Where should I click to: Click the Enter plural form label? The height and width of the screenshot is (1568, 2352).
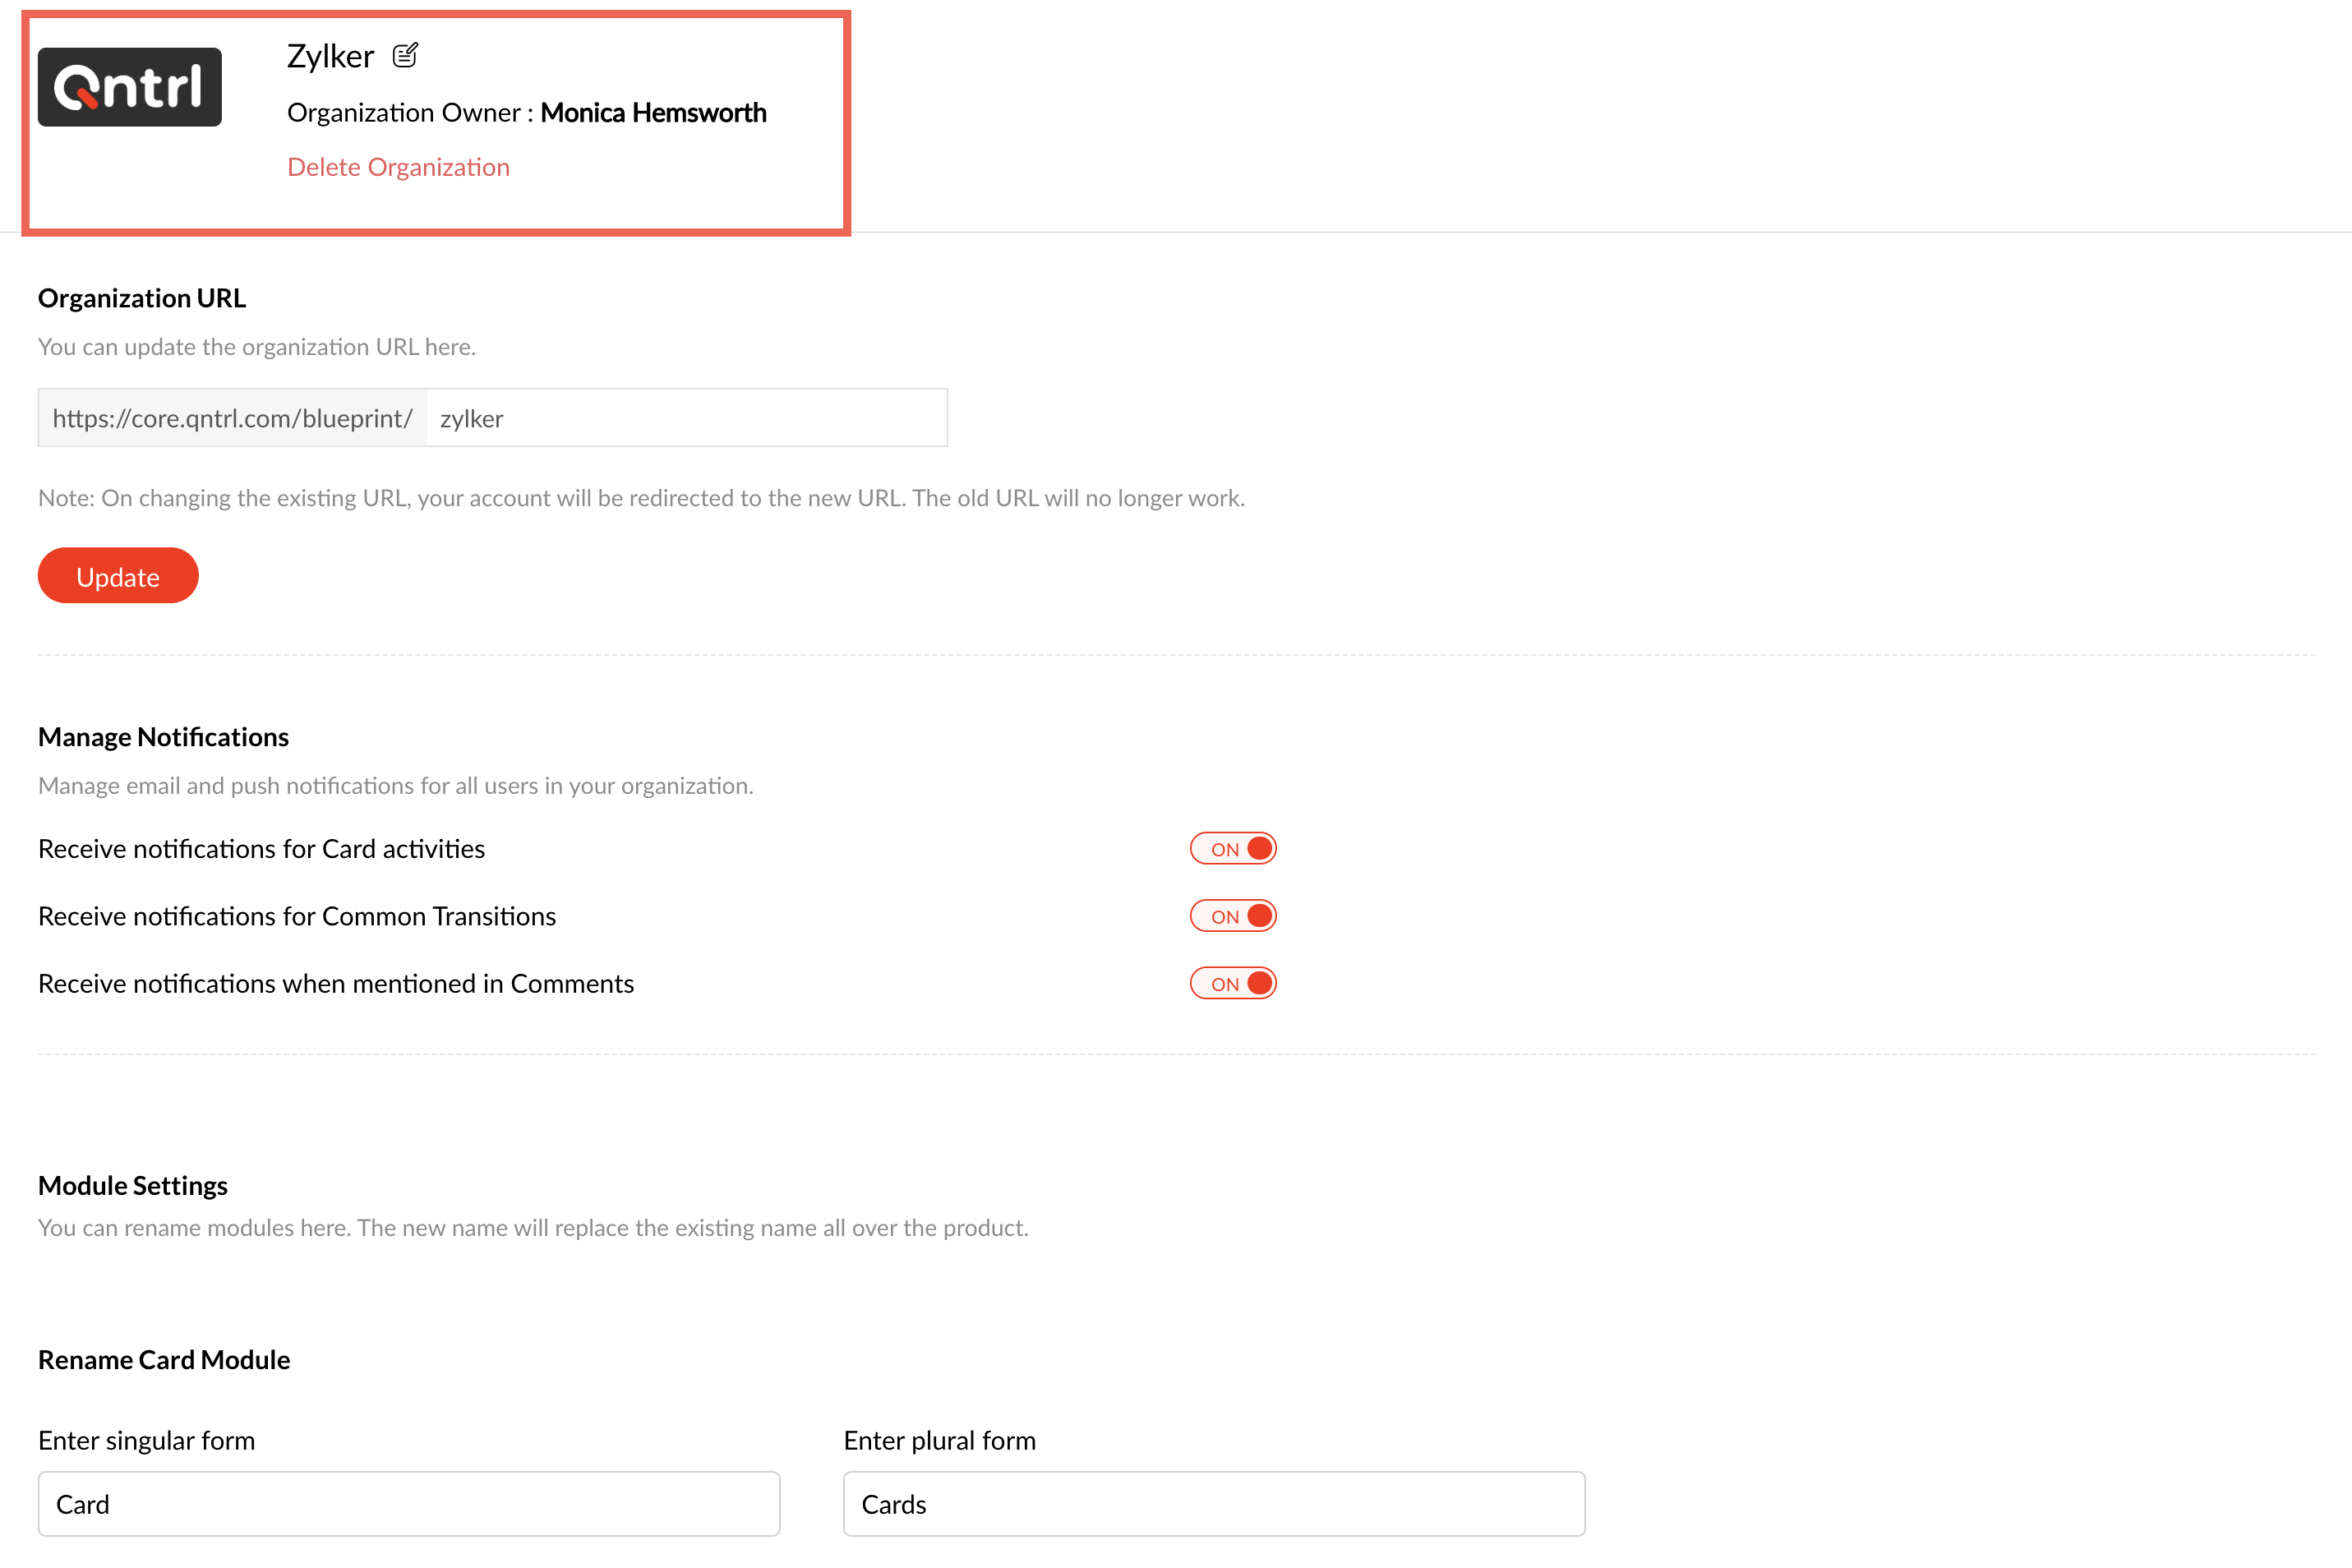pyautogui.click(x=939, y=1440)
